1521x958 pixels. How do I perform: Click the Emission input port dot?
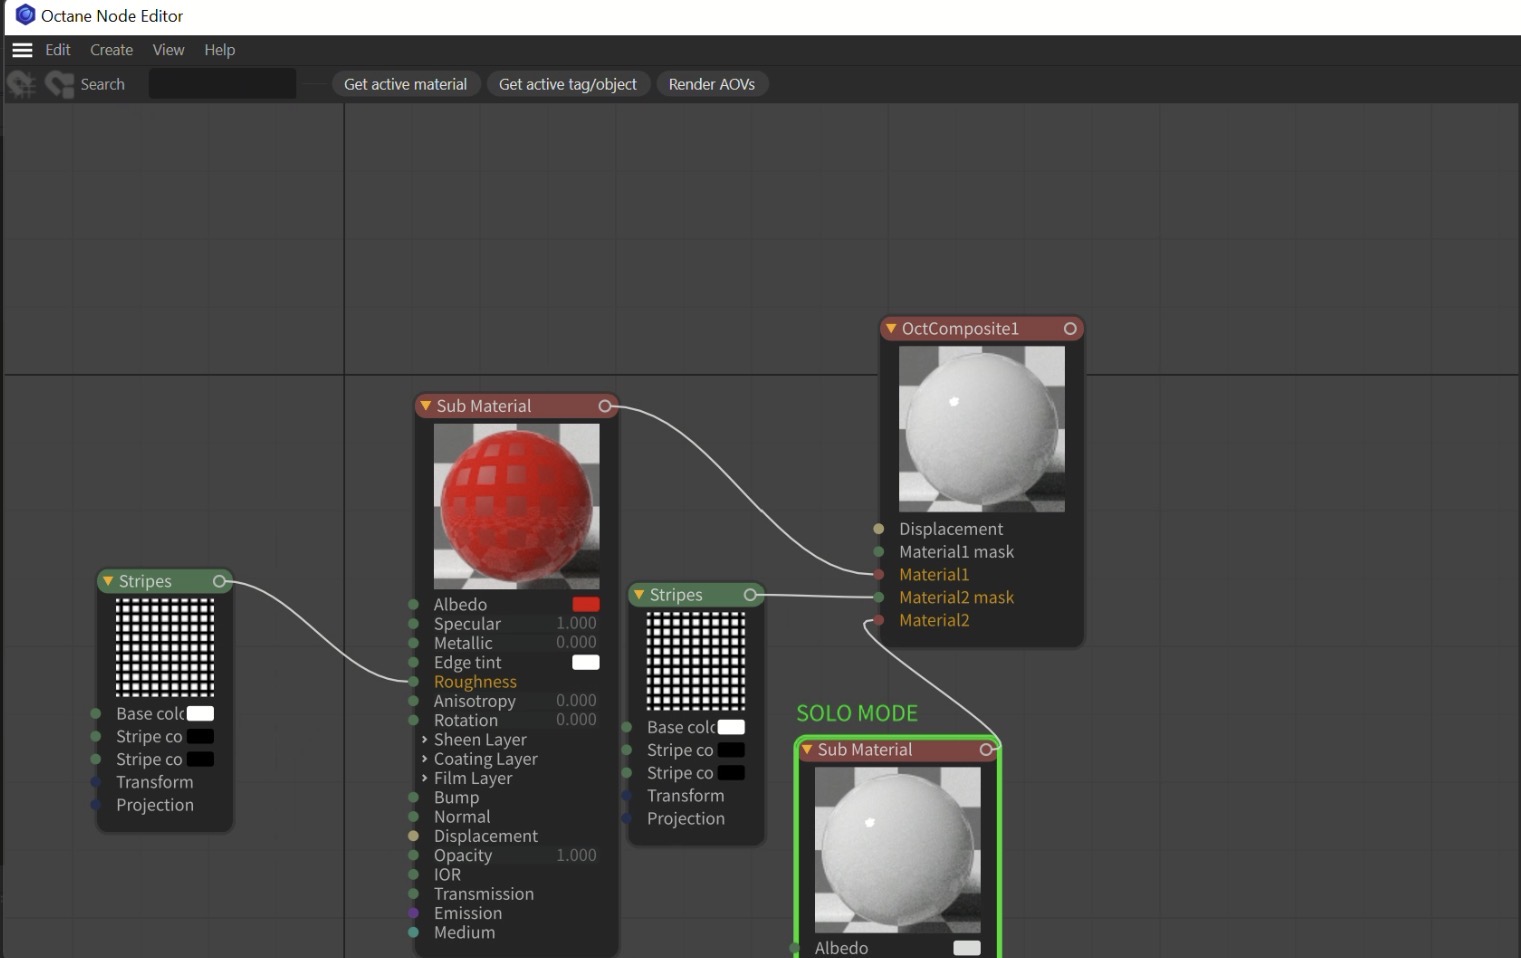[413, 913]
